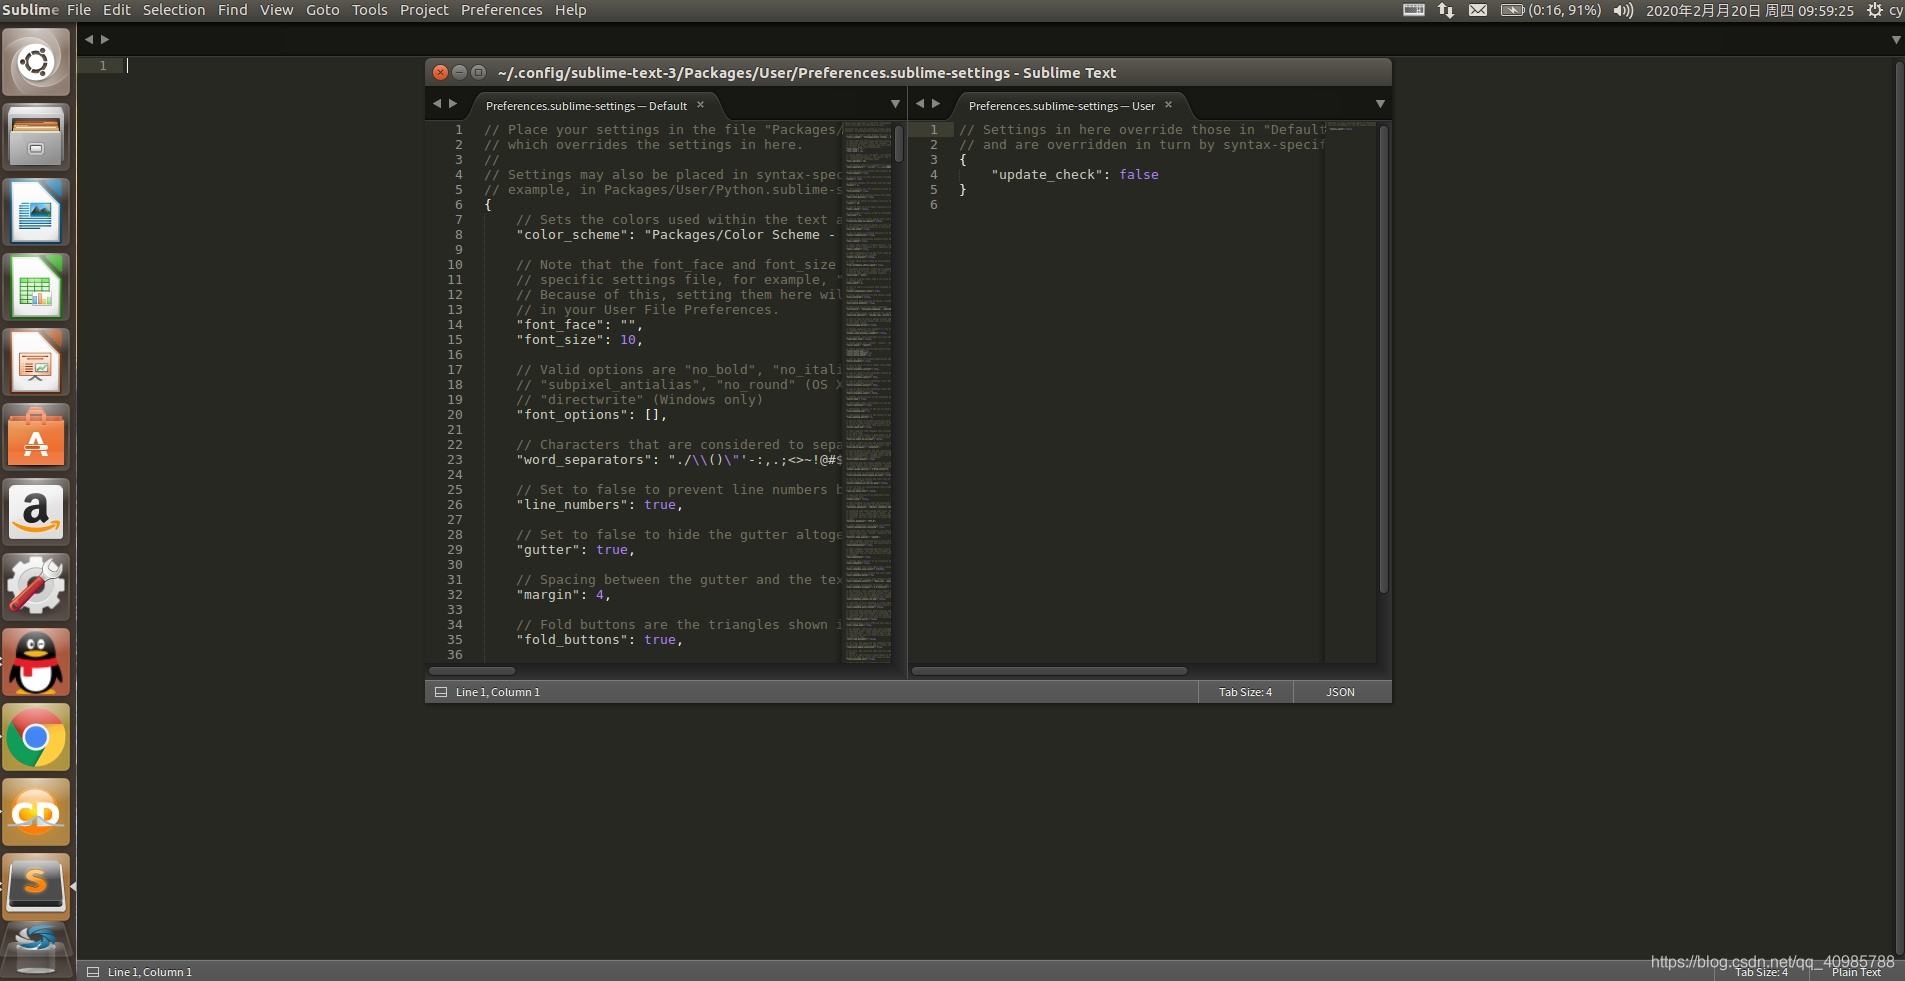Click "line_numbers" setting line
This screenshot has width=1905, height=981.
pyautogui.click(x=600, y=505)
